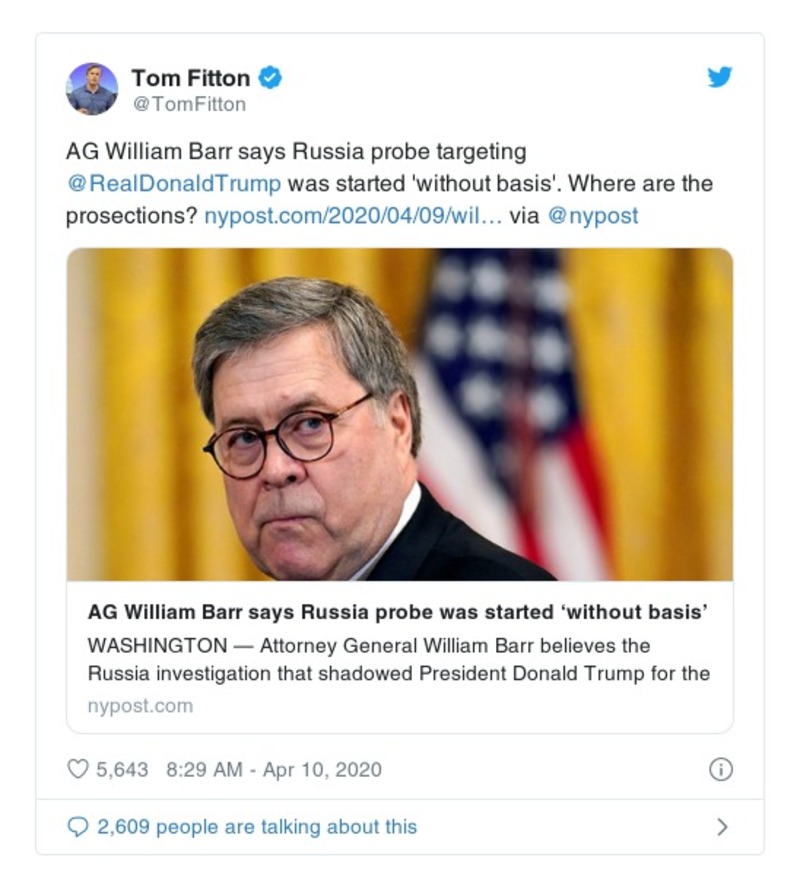Open '2,609 people are talking about this'

coord(257,827)
